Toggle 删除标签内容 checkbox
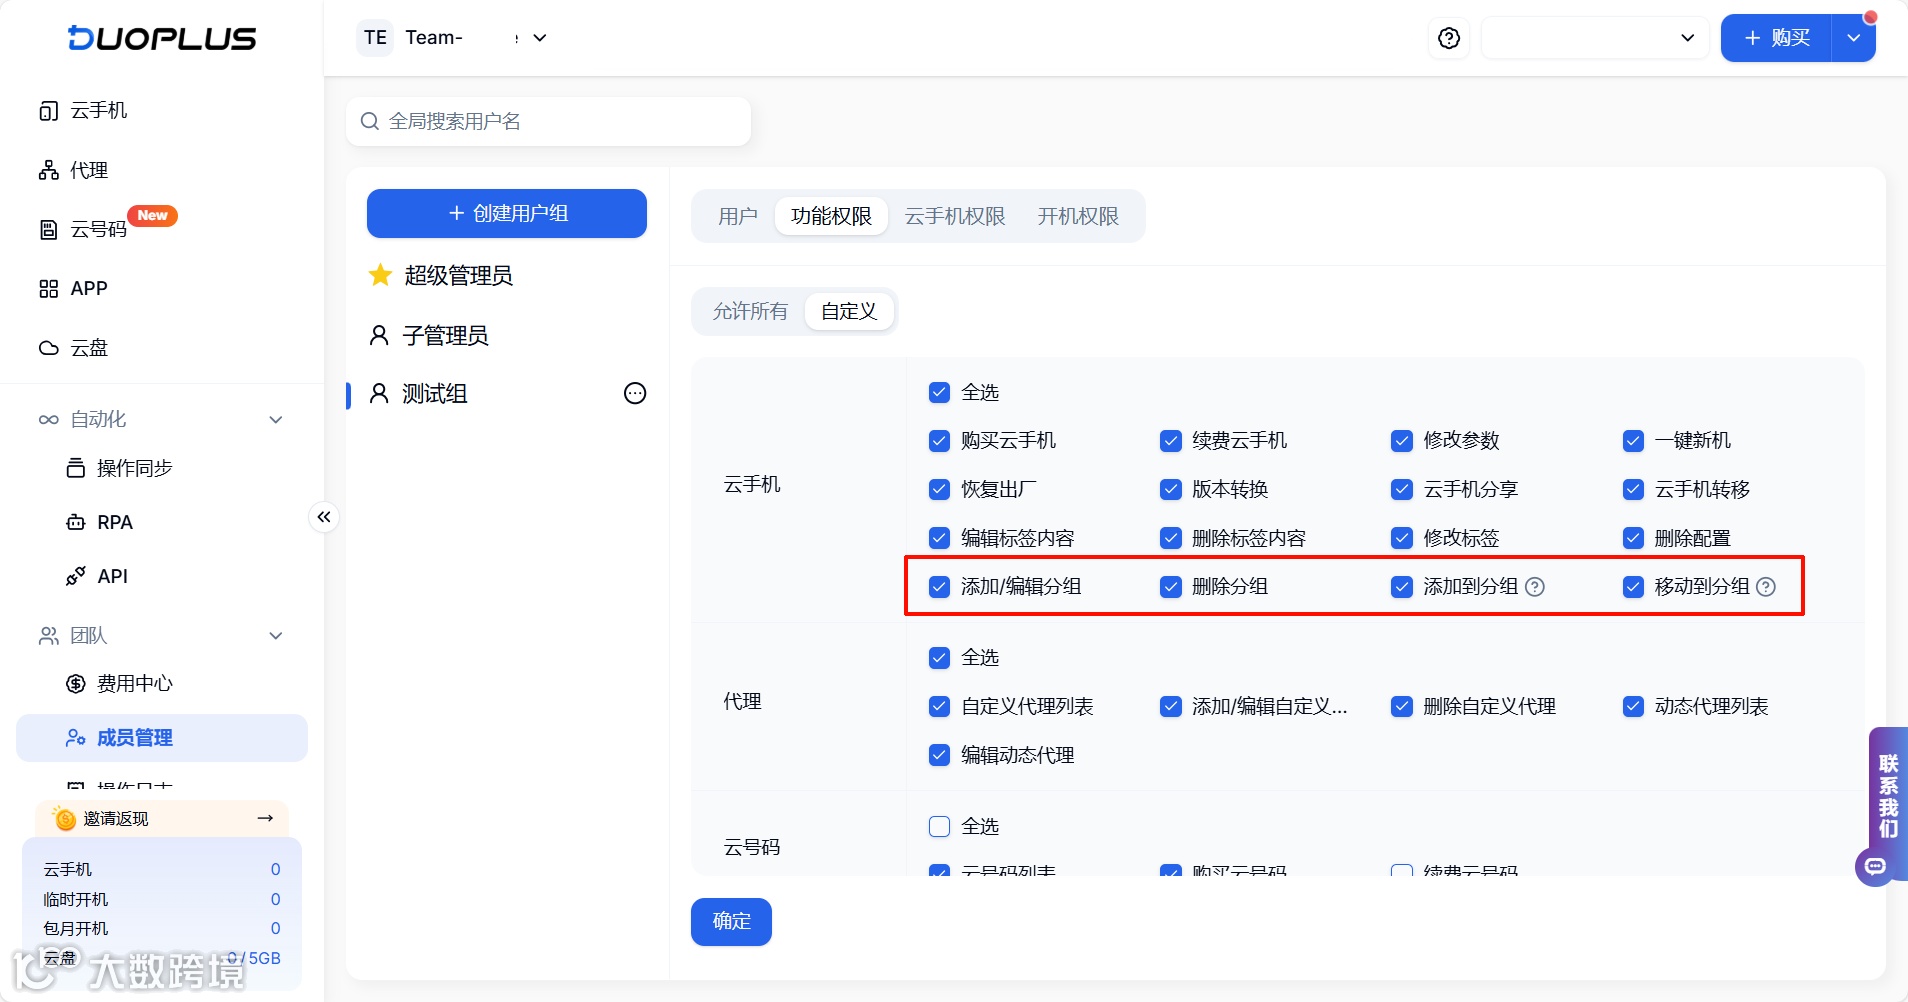The image size is (1908, 1002). pos(1171,538)
